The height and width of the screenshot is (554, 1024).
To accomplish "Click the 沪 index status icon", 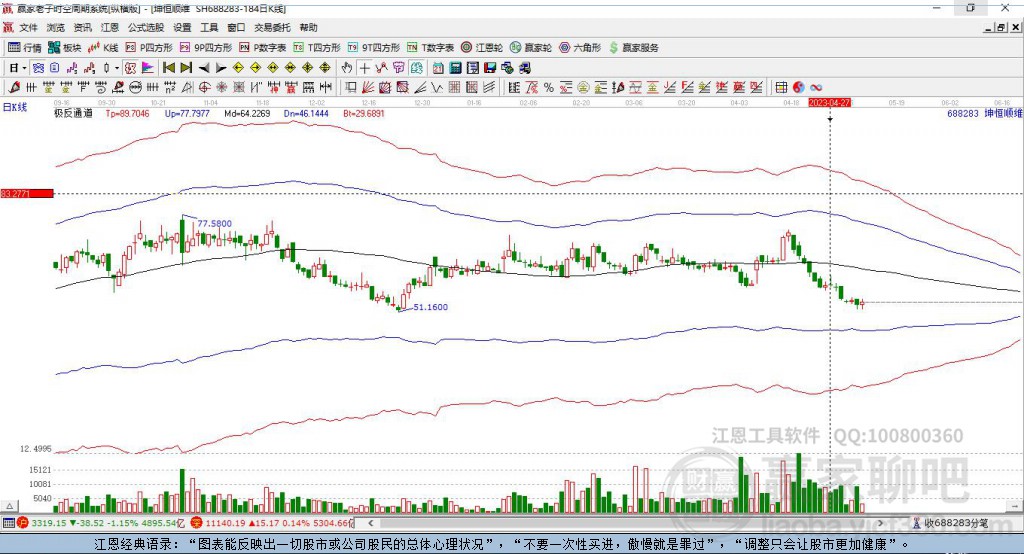I will 23,523.
